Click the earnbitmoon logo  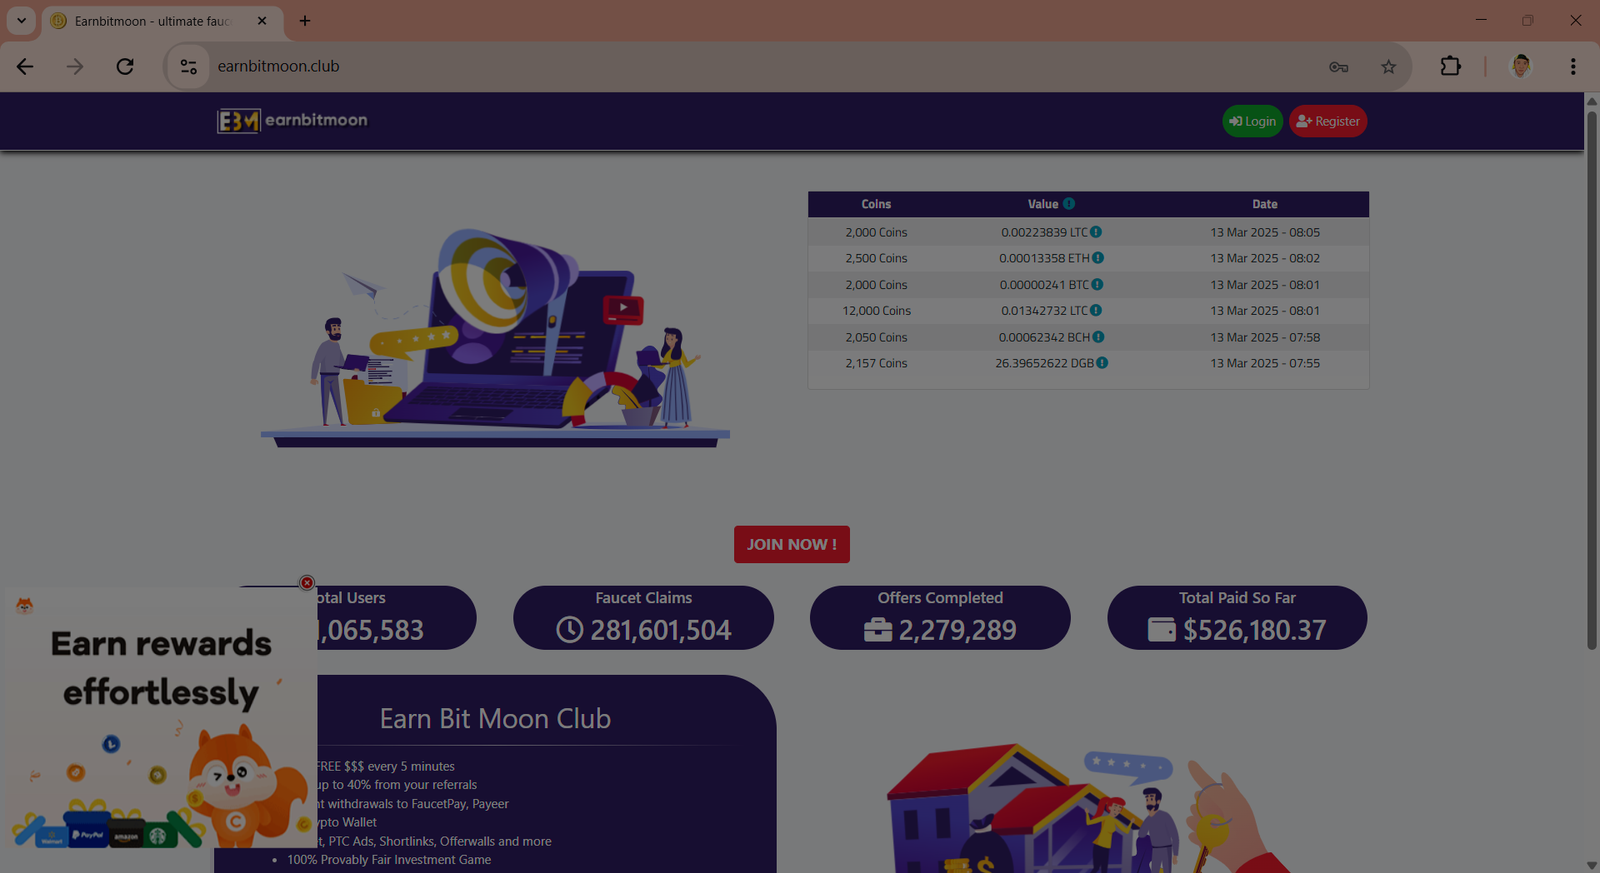[292, 121]
